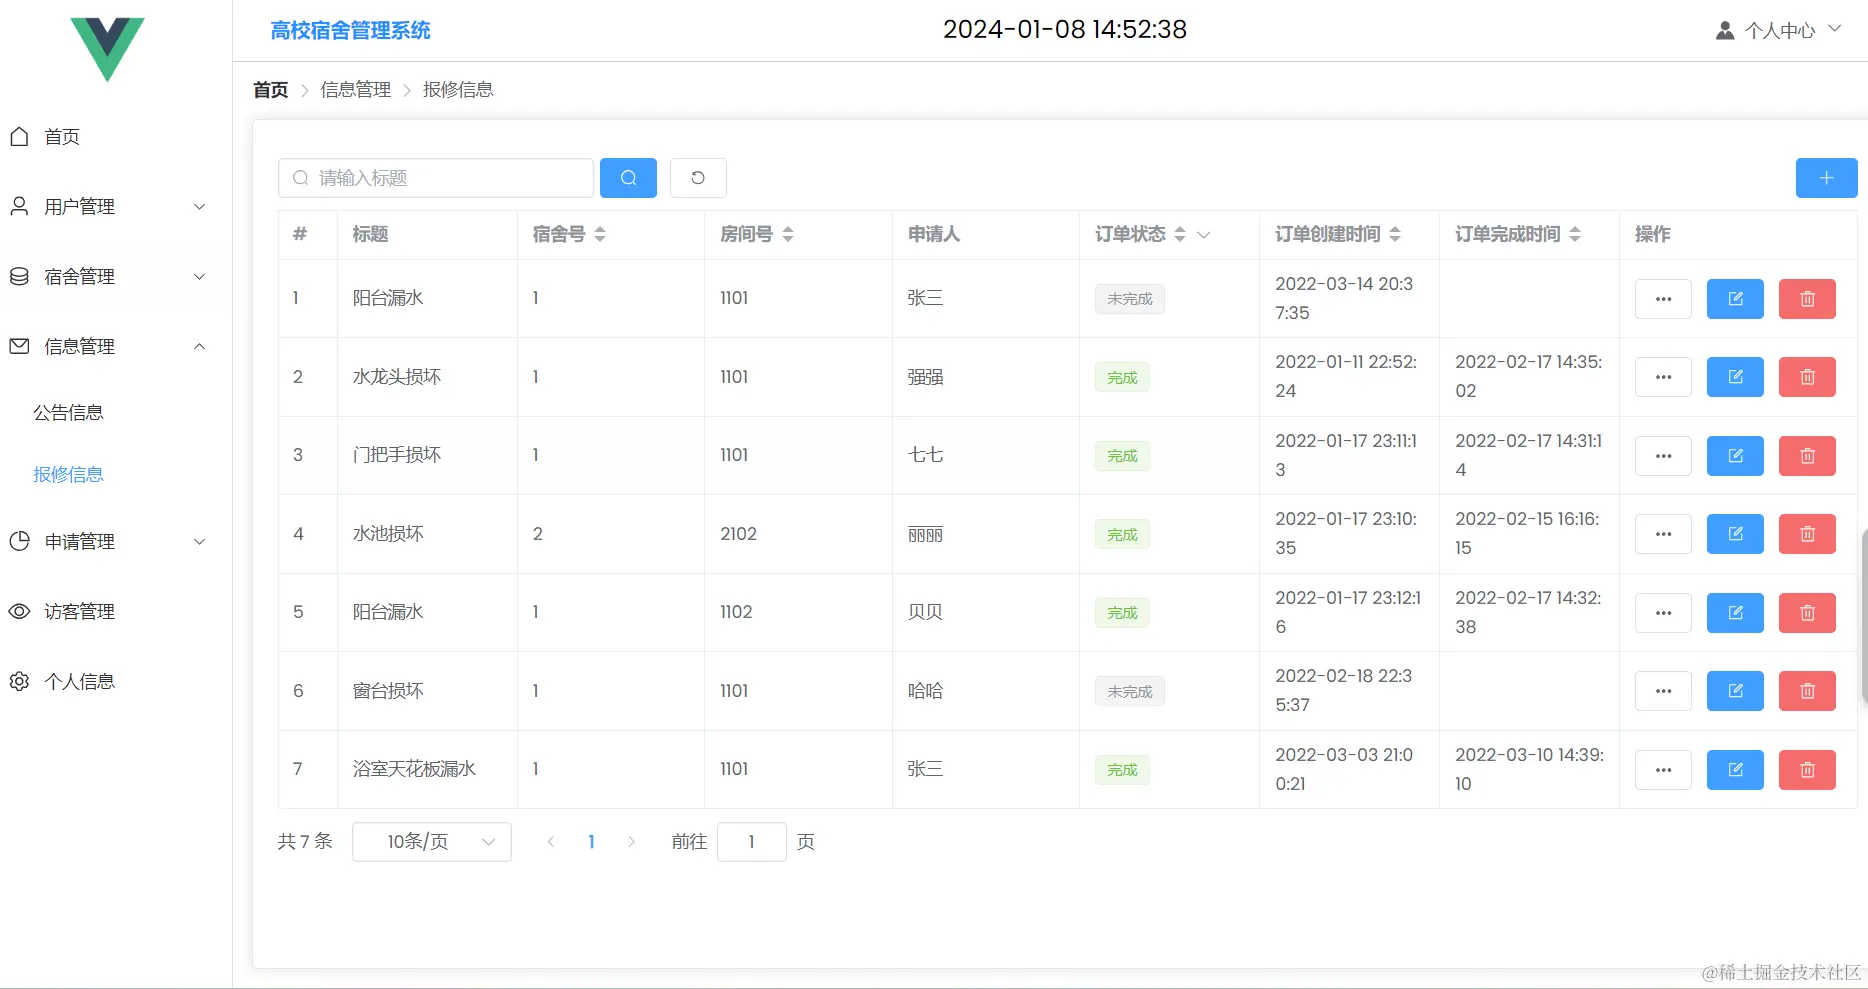Click the Vue logo in sidebar

pos(107,49)
